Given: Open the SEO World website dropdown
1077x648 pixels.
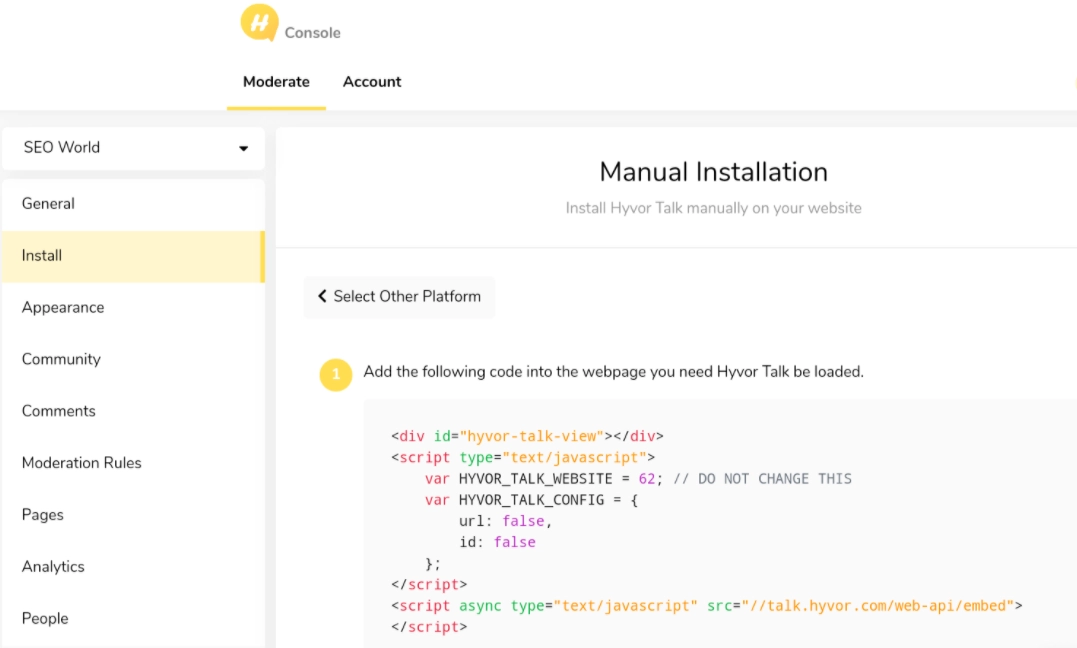Looking at the screenshot, I should 134,148.
